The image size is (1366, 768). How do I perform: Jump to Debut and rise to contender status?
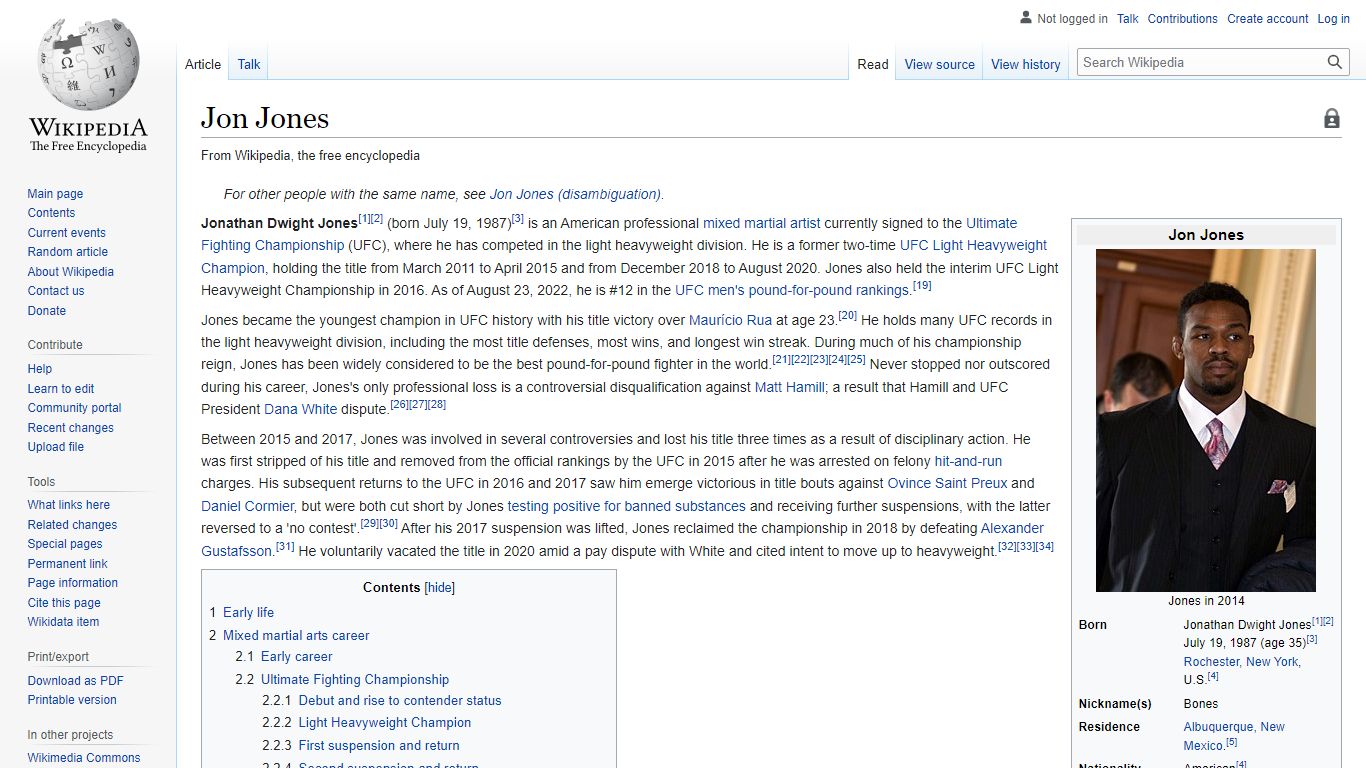pos(400,701)
